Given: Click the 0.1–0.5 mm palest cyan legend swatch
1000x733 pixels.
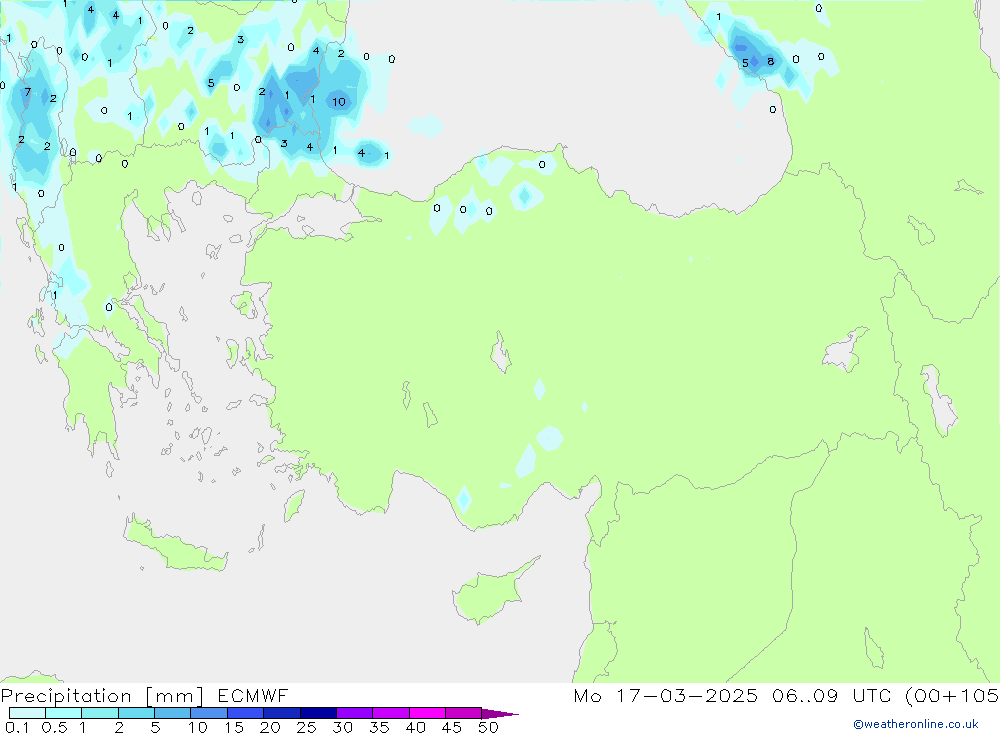Looking at the screenshot, I should pyautogui.click(x=27, y=713).
